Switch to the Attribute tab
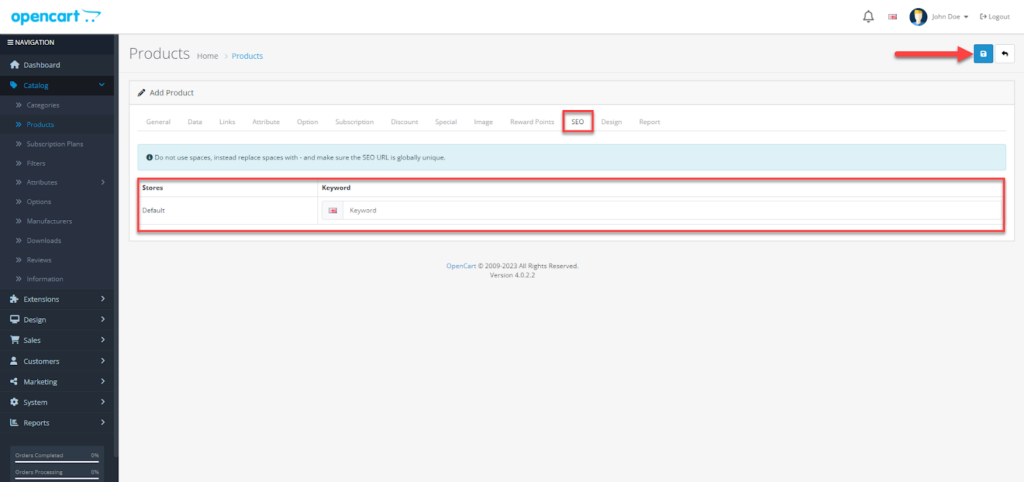This screenshot has width=1024, height=482. coord(266,122)
